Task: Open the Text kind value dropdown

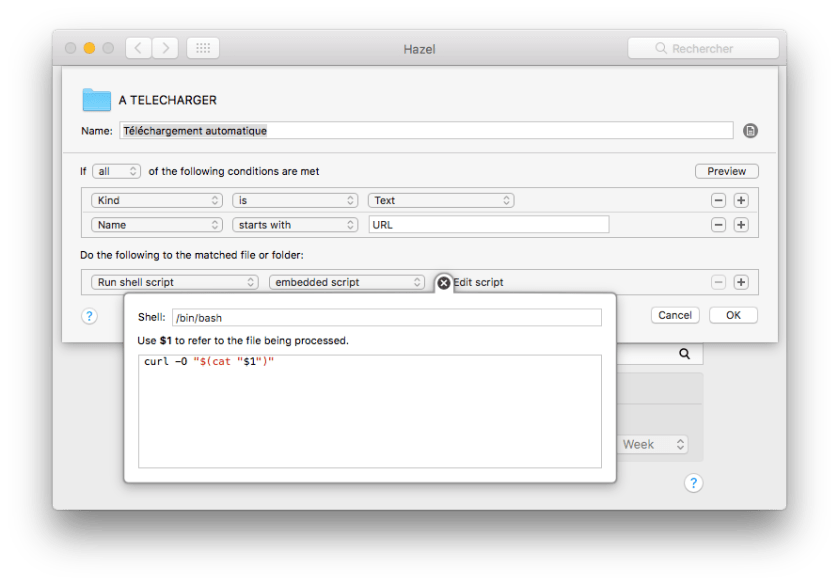Action: tap(441, 200)
